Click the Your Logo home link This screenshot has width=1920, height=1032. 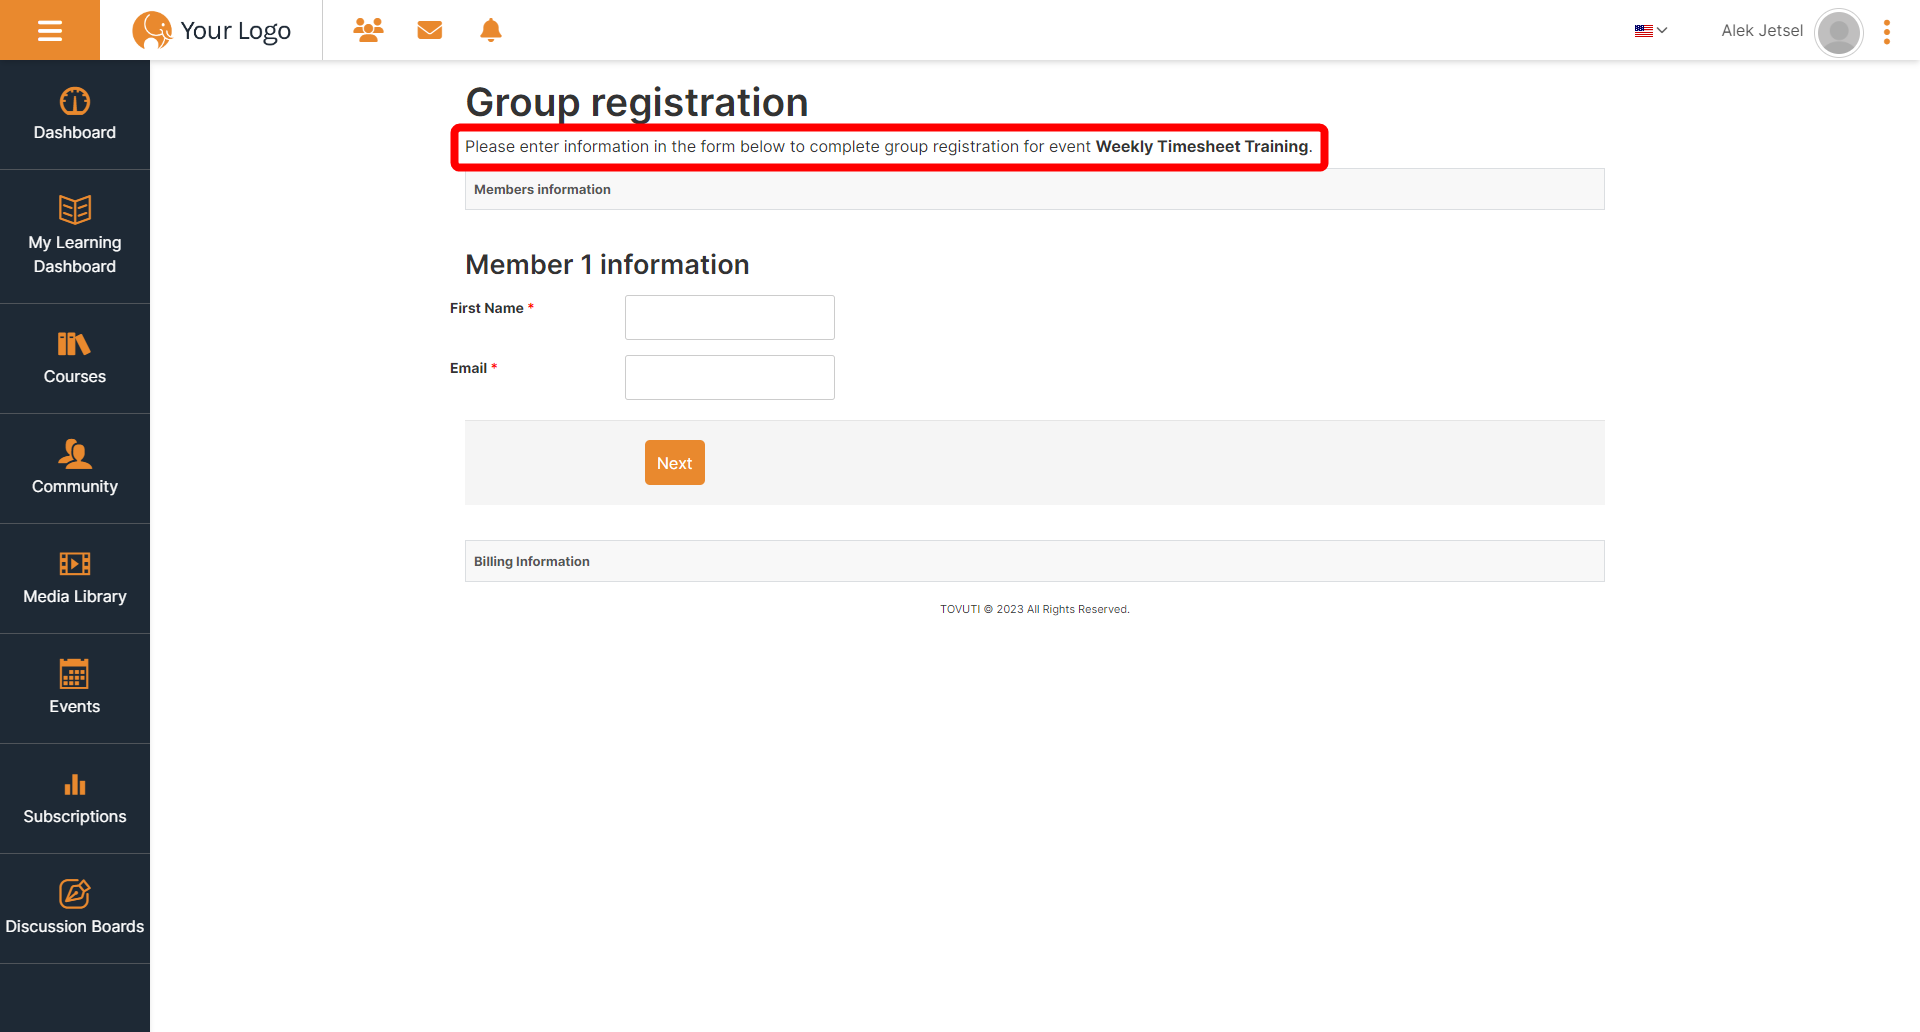(x=212, y=31)
